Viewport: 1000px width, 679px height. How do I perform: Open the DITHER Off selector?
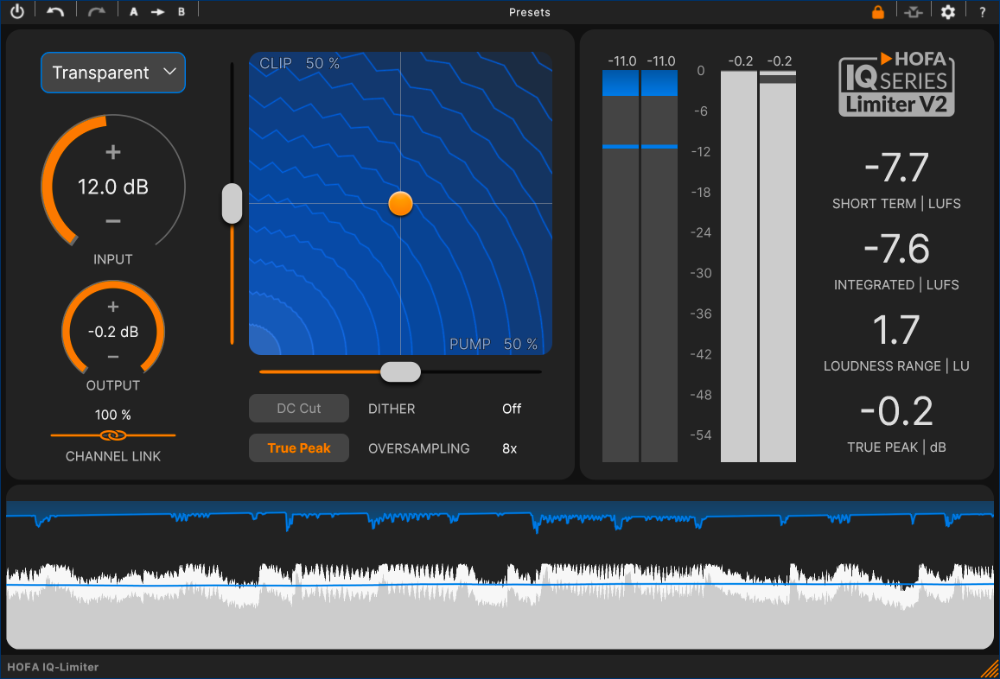point(511,409)
